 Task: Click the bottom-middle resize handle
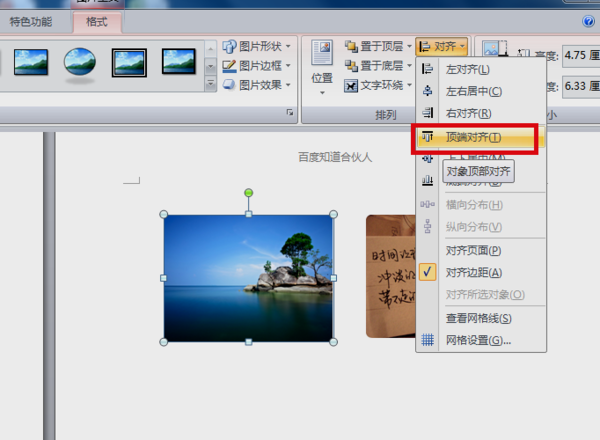[248, 342]
